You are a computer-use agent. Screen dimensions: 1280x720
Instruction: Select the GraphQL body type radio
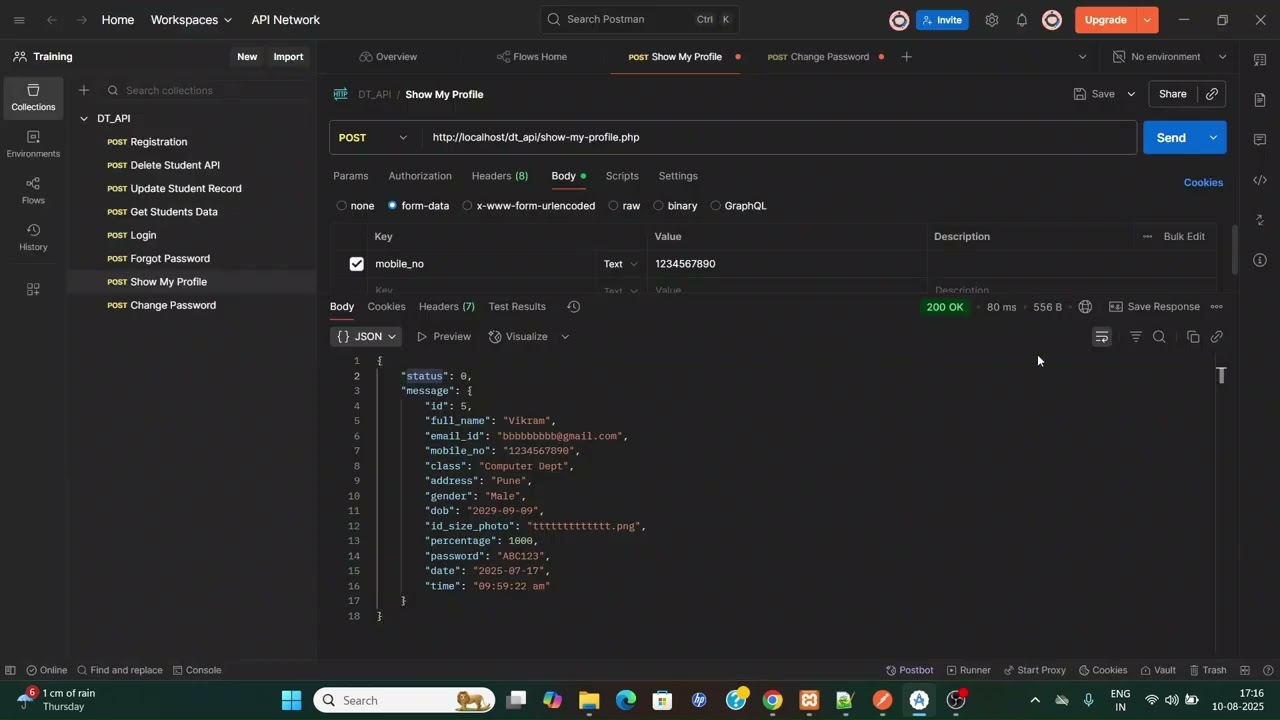point(715,206)
